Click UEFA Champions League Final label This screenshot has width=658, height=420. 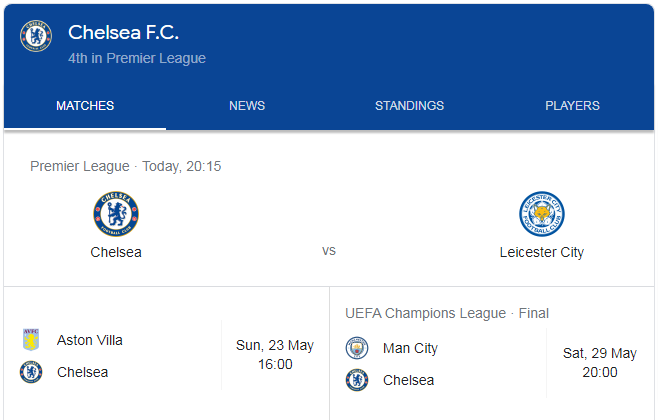coord(447,313)
